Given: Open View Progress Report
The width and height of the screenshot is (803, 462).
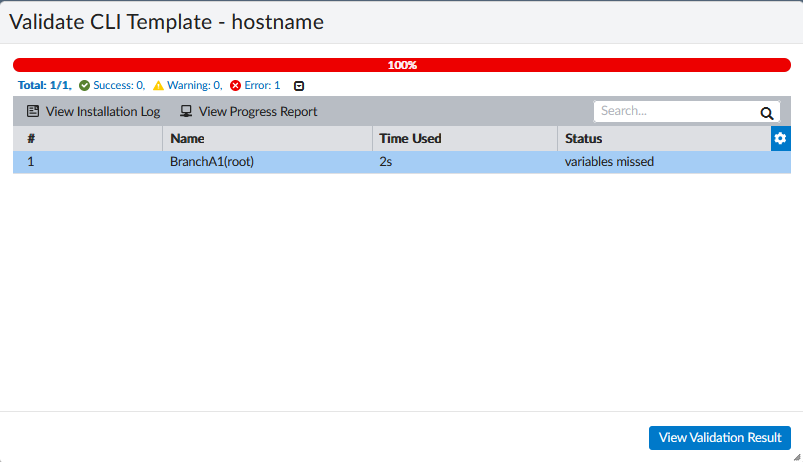Looking at the screenshot, I should pos(248,111).
